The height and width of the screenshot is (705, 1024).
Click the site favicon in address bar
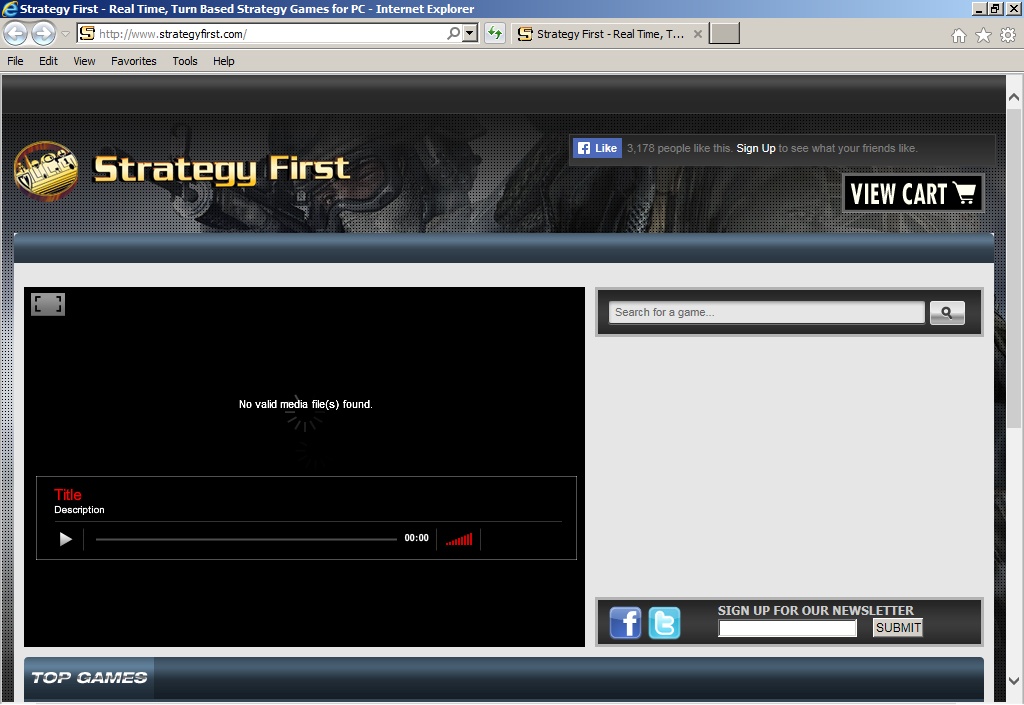(x=88, y=33)
